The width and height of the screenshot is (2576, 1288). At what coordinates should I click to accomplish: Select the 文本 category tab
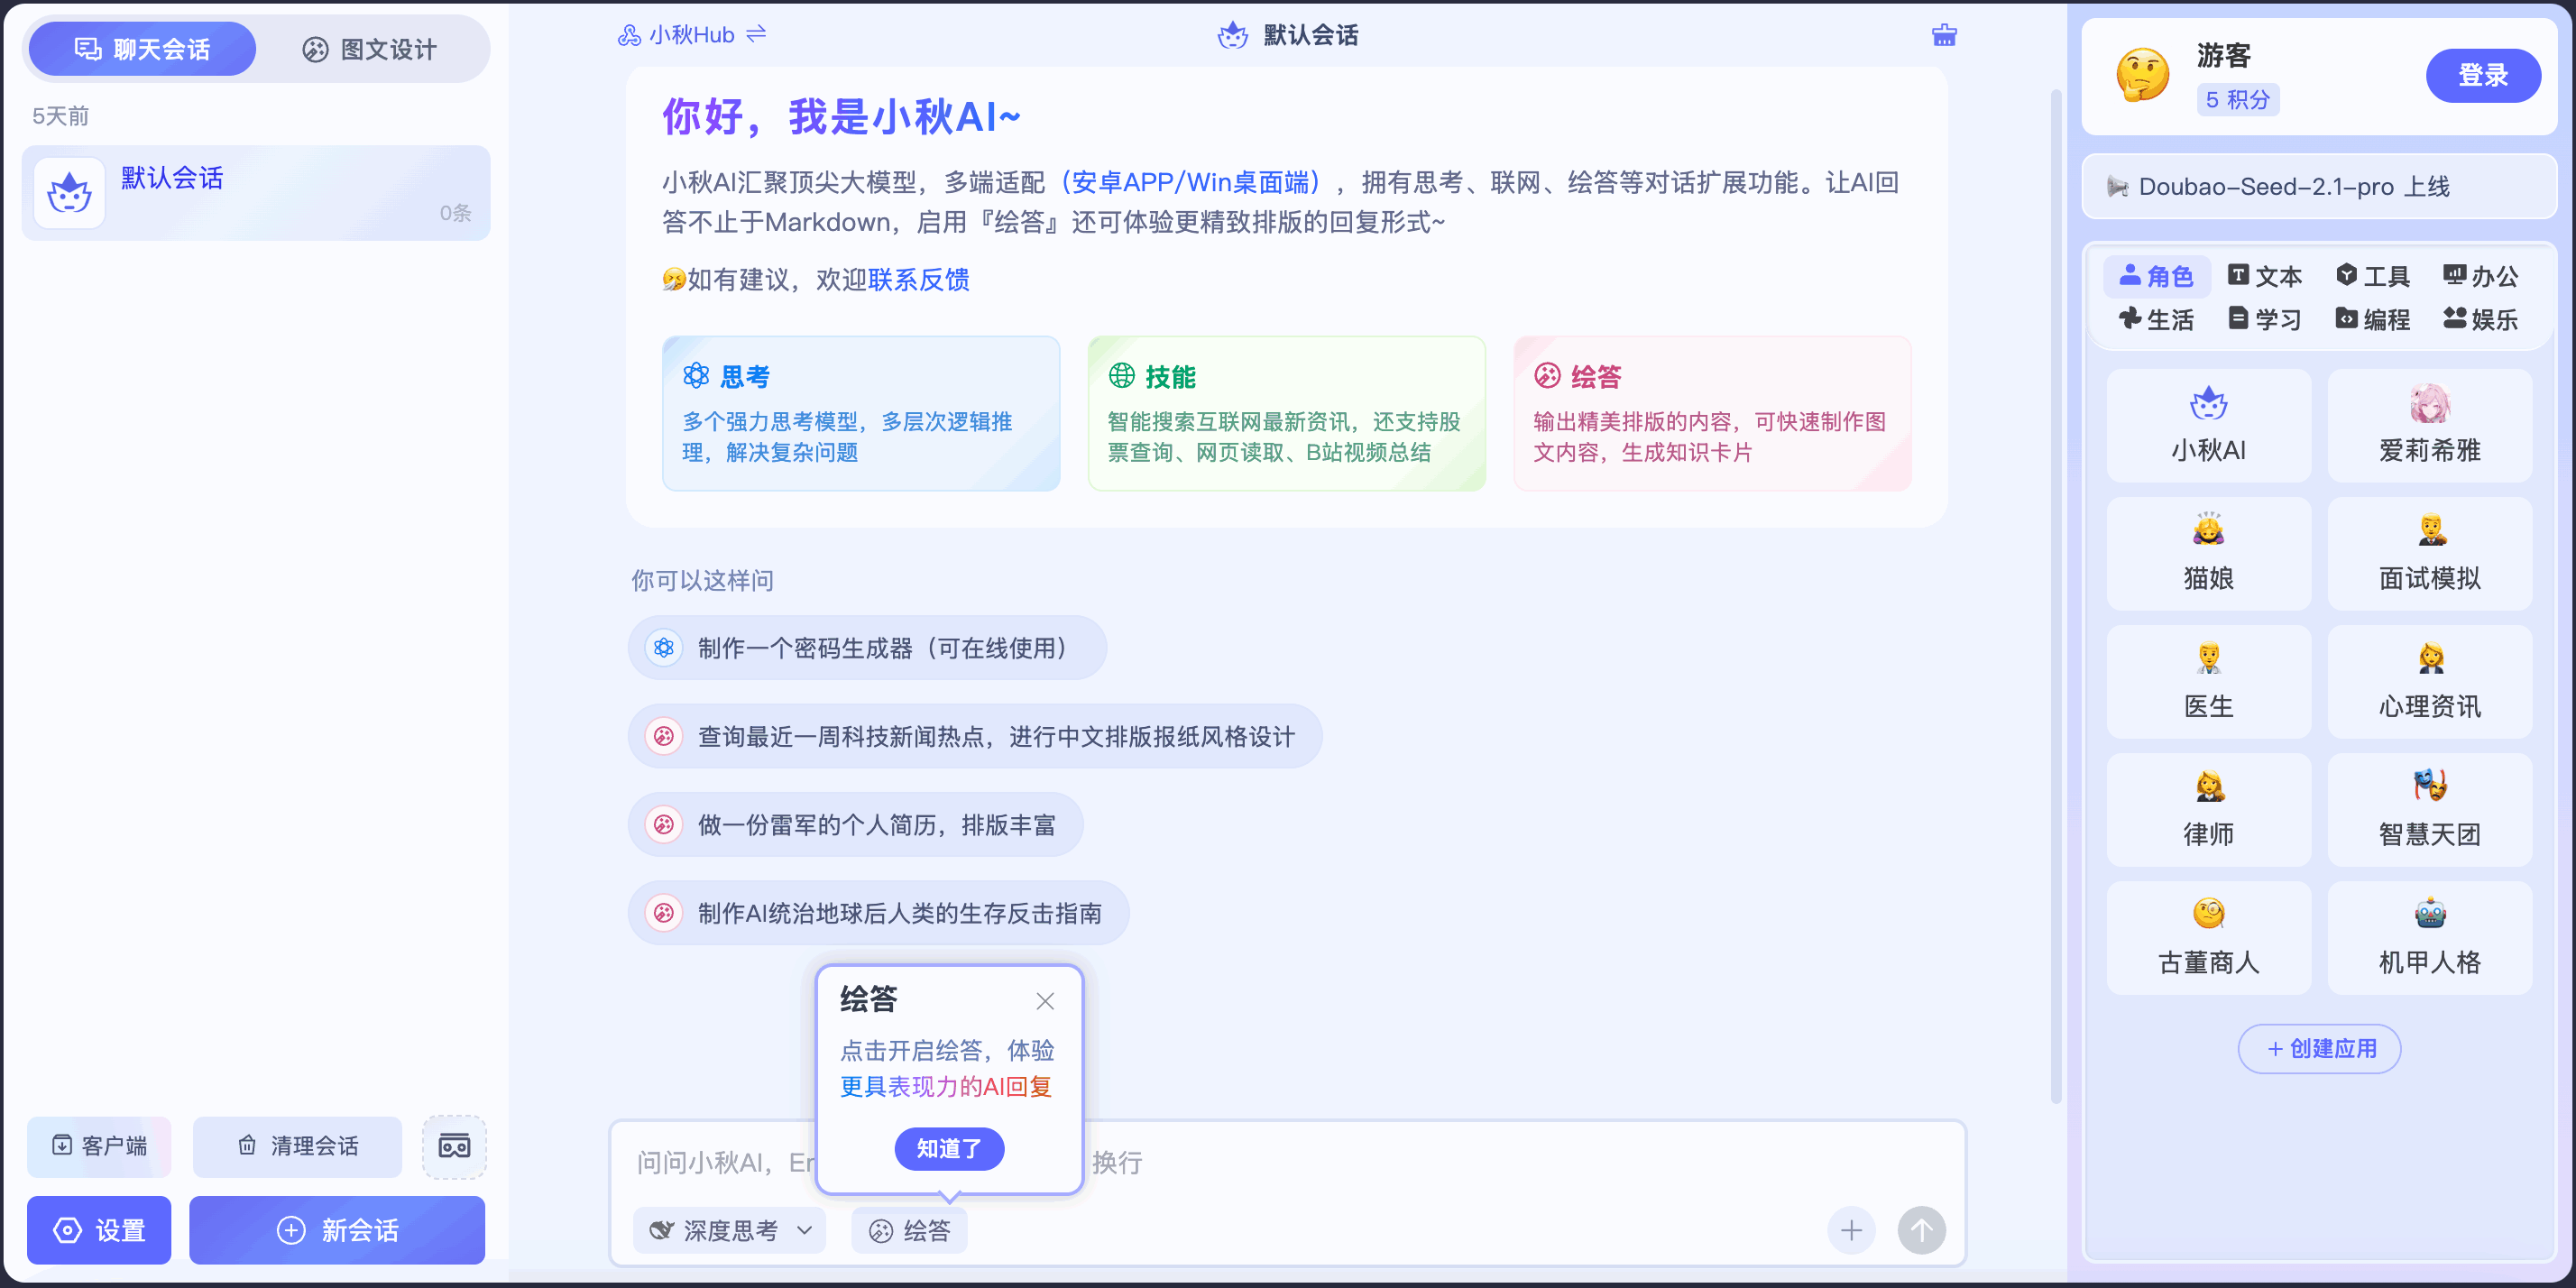tap(2264, 276)
